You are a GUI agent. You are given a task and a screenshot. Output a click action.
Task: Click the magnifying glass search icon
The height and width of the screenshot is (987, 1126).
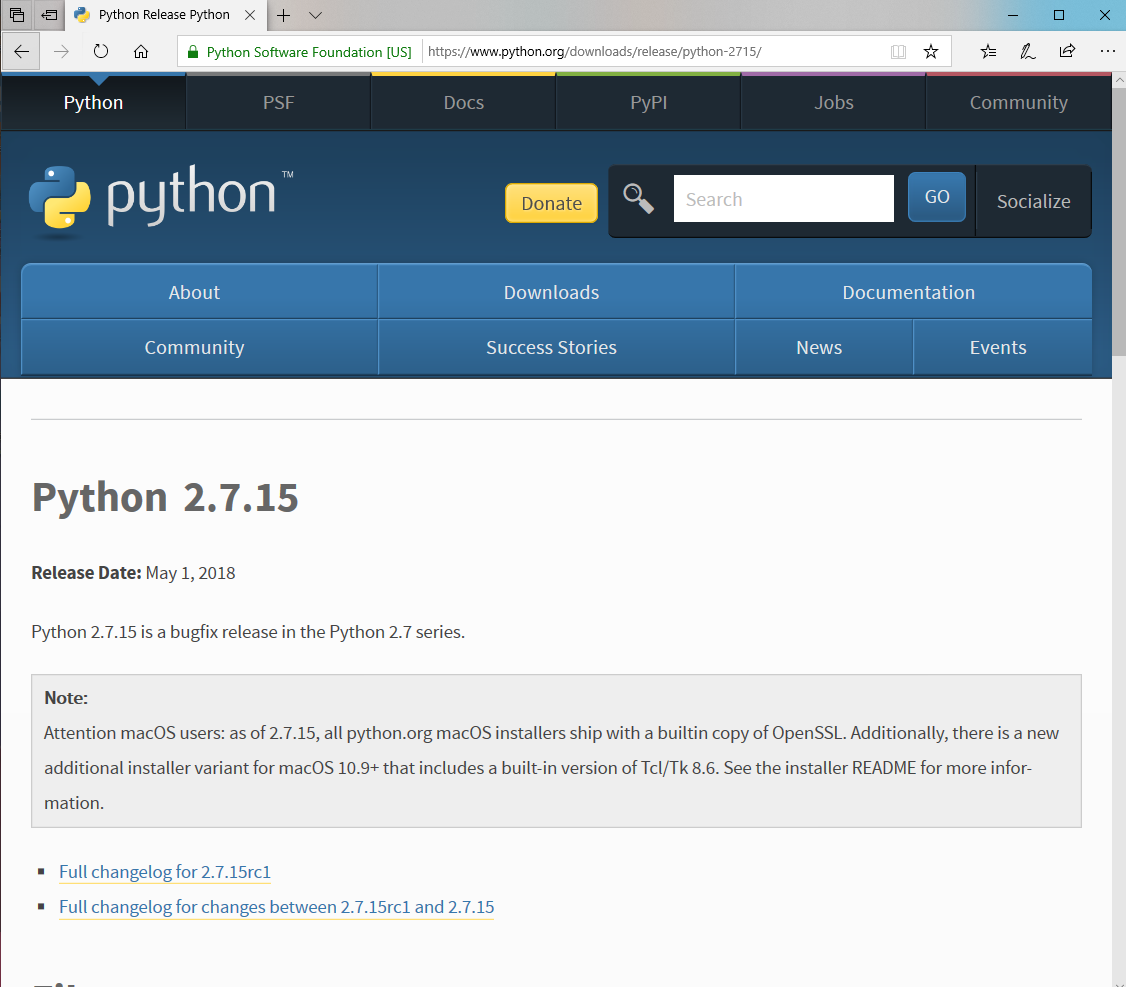638,199
